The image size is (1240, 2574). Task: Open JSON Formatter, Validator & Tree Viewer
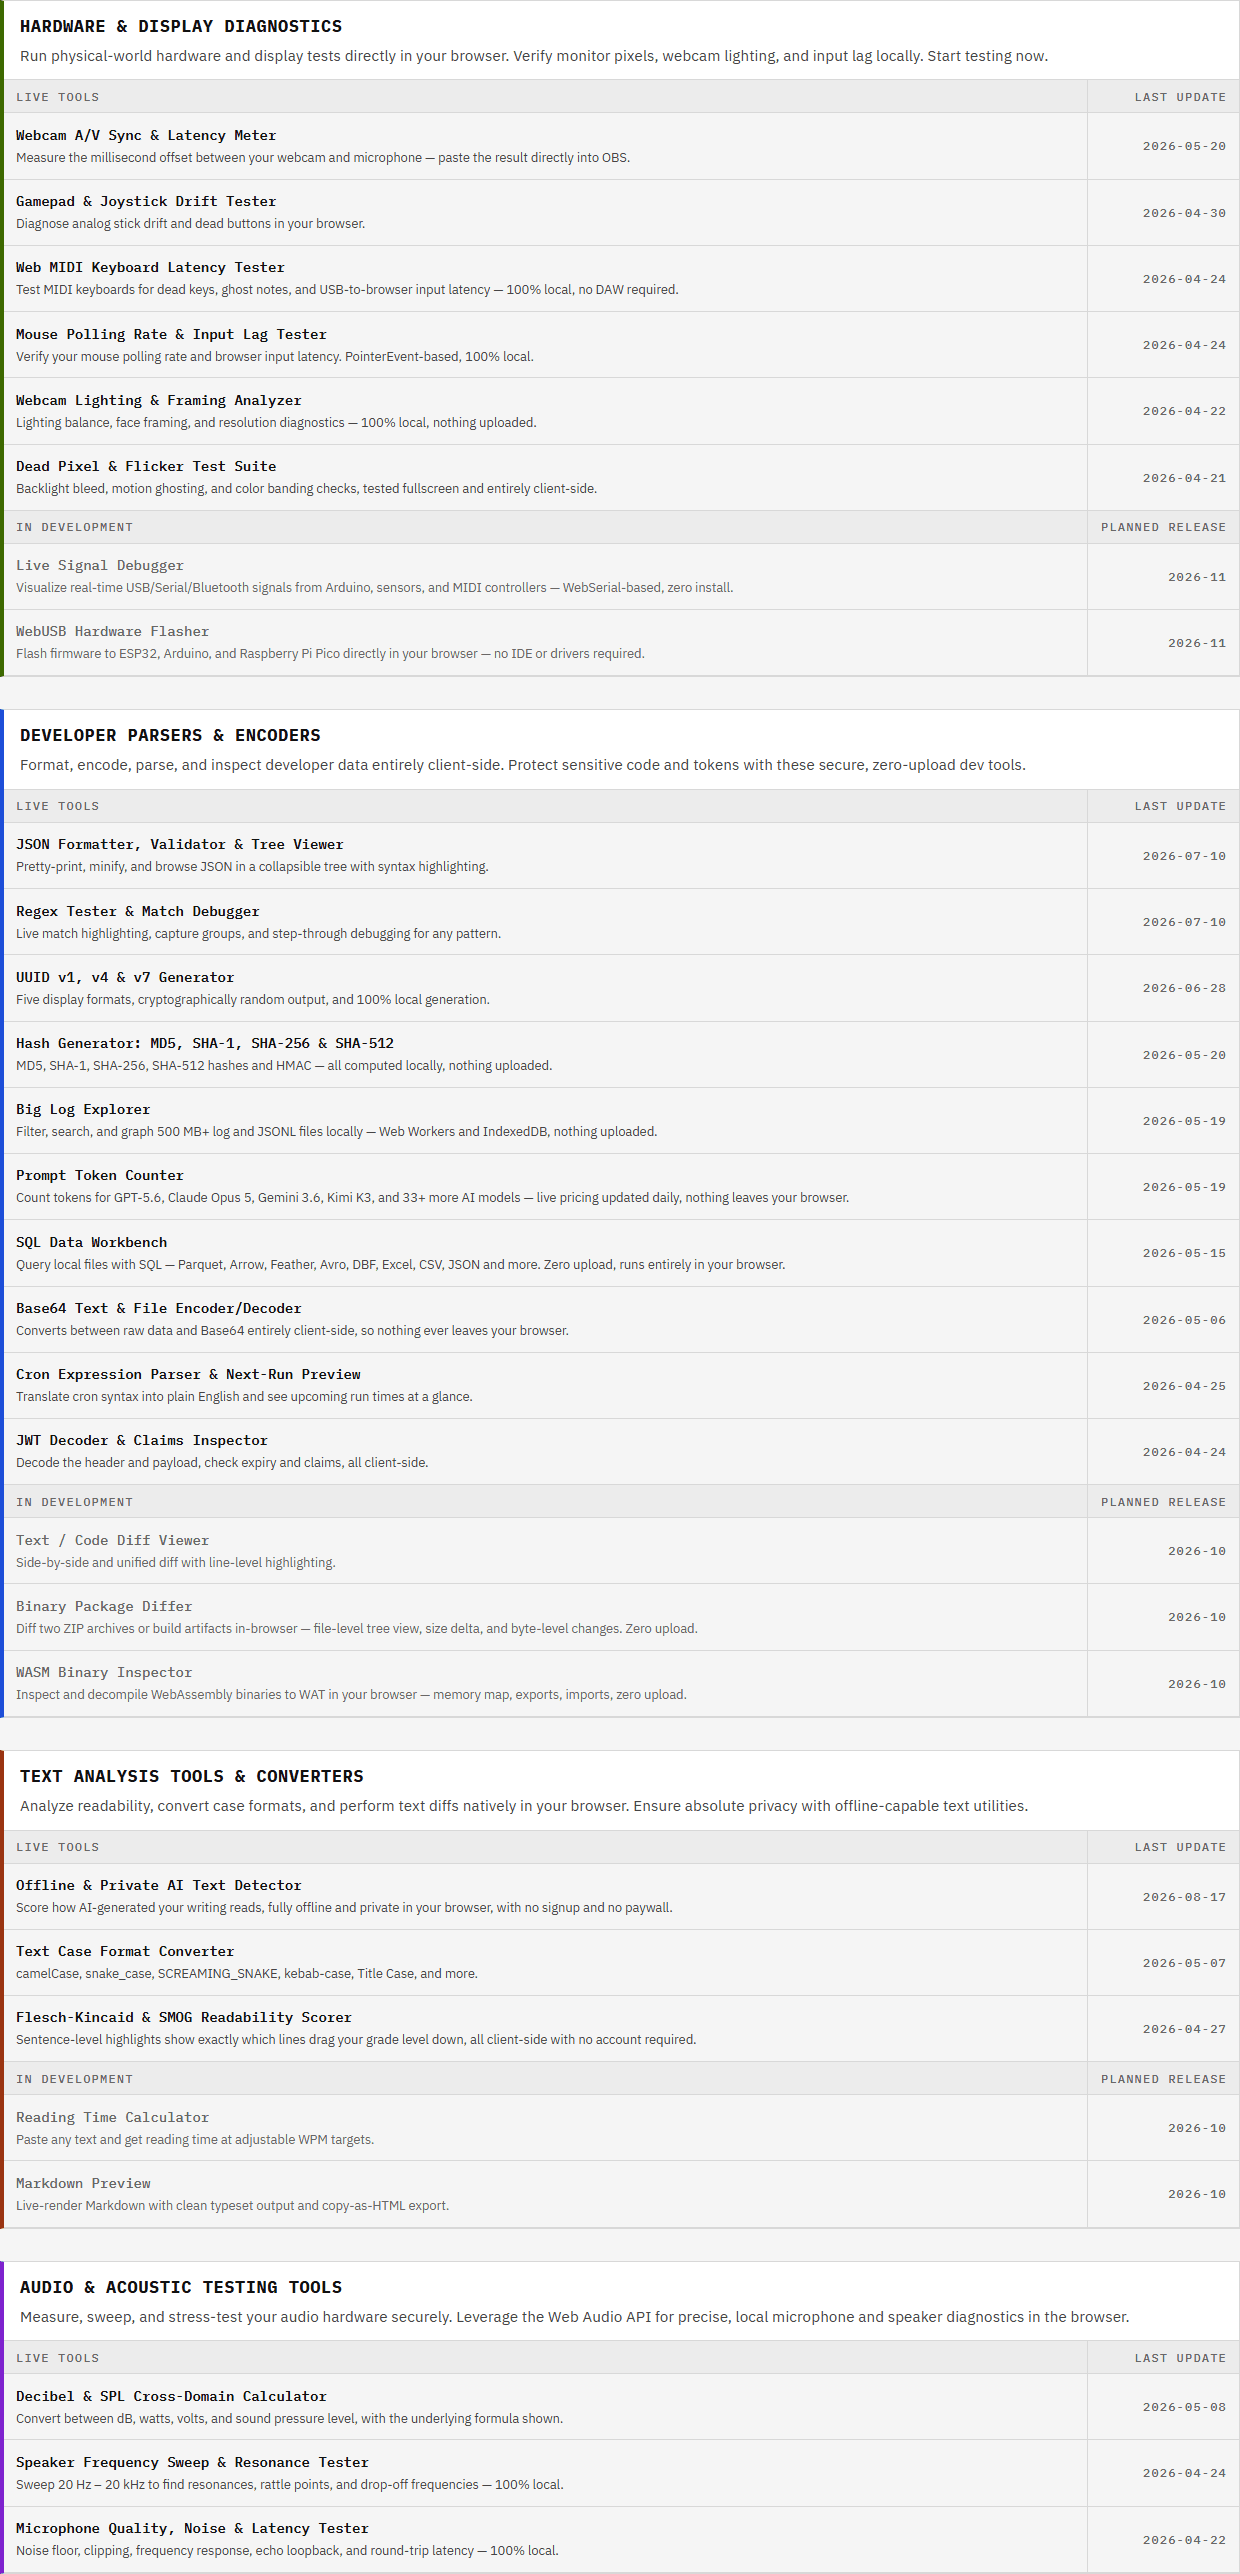[x=179, y=845]
